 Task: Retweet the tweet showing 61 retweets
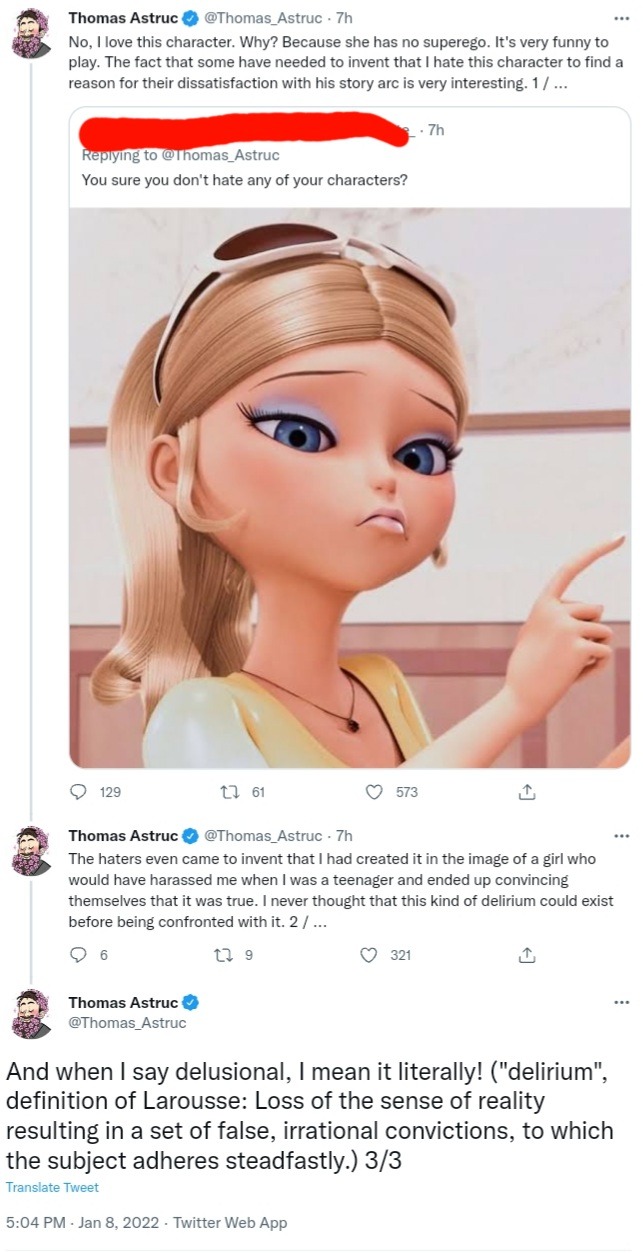(x=227, y=792)
